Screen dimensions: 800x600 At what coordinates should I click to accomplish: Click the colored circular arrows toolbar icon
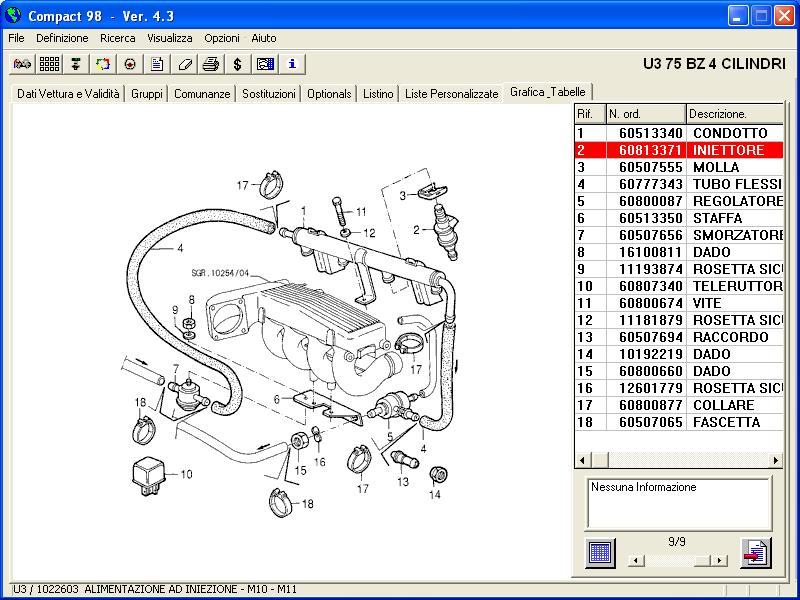[102, 64]
